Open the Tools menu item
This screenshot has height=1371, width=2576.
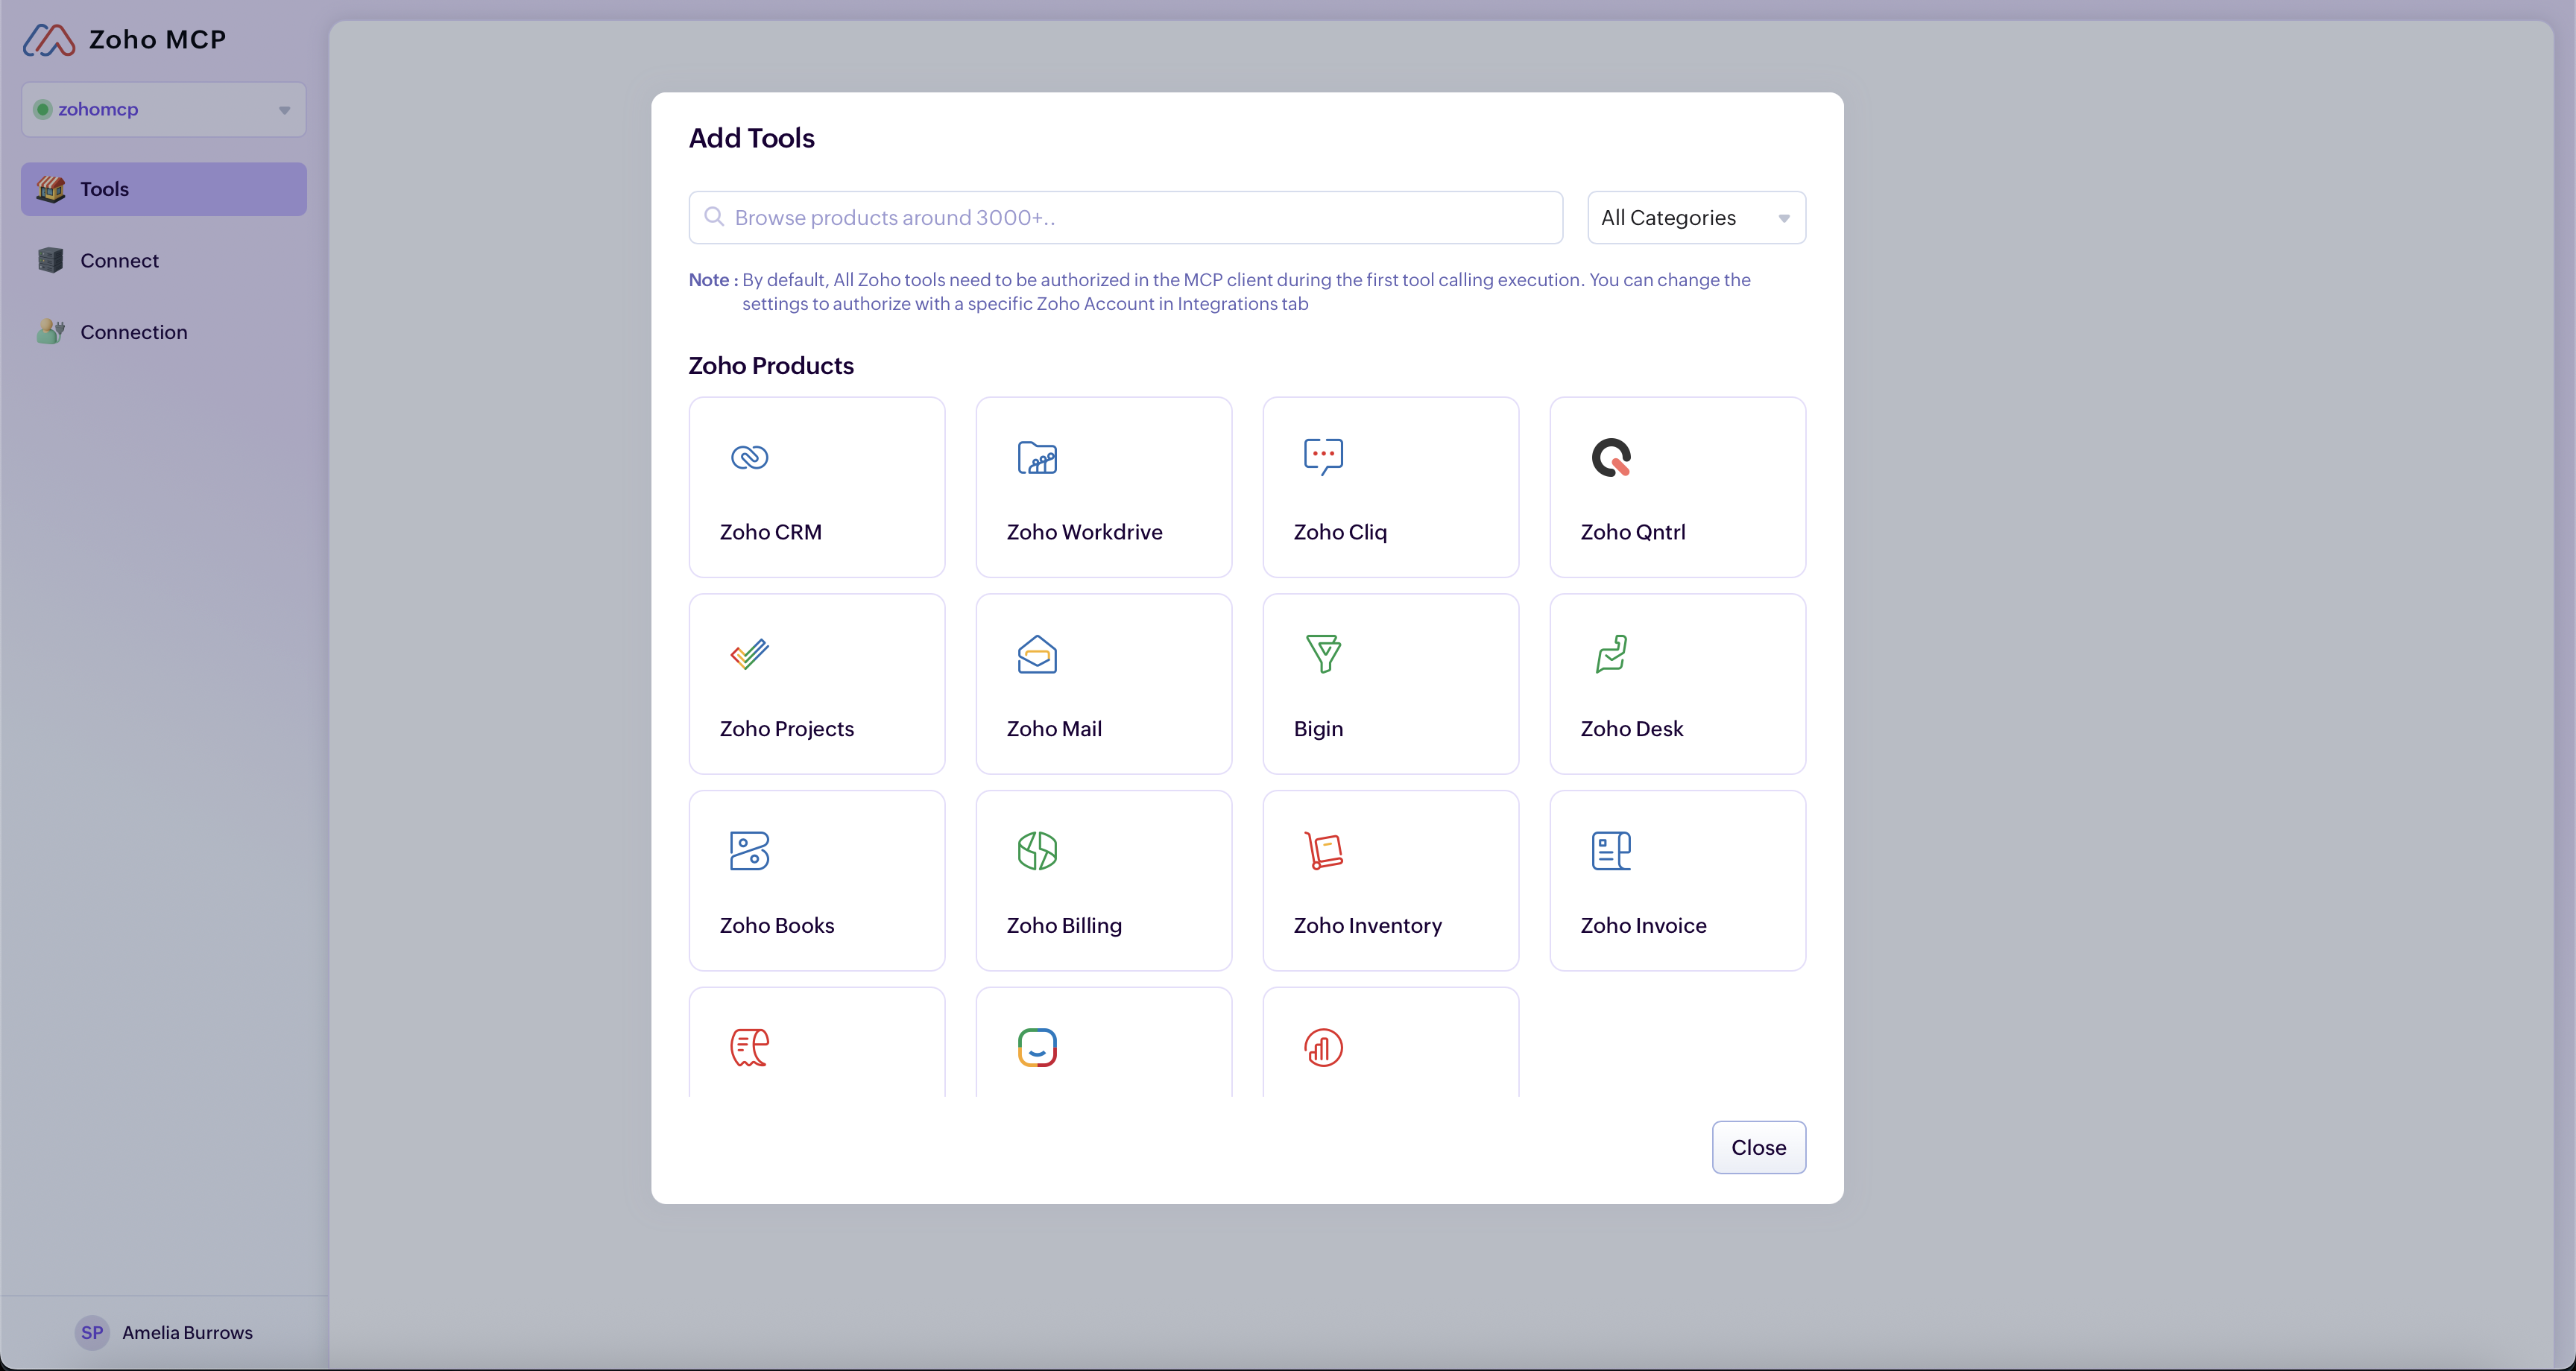tap(164, 189)
